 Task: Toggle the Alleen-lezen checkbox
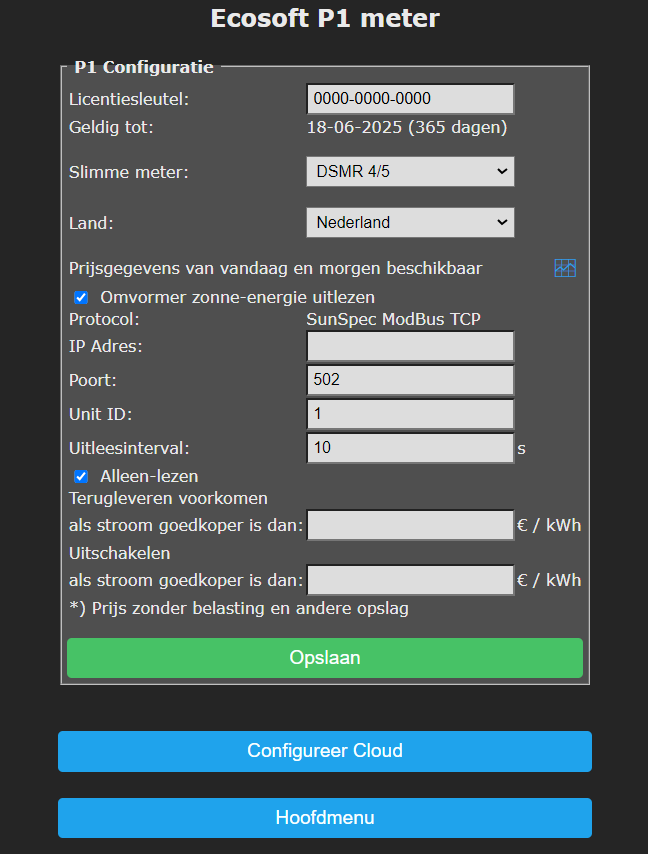[81, 477]
